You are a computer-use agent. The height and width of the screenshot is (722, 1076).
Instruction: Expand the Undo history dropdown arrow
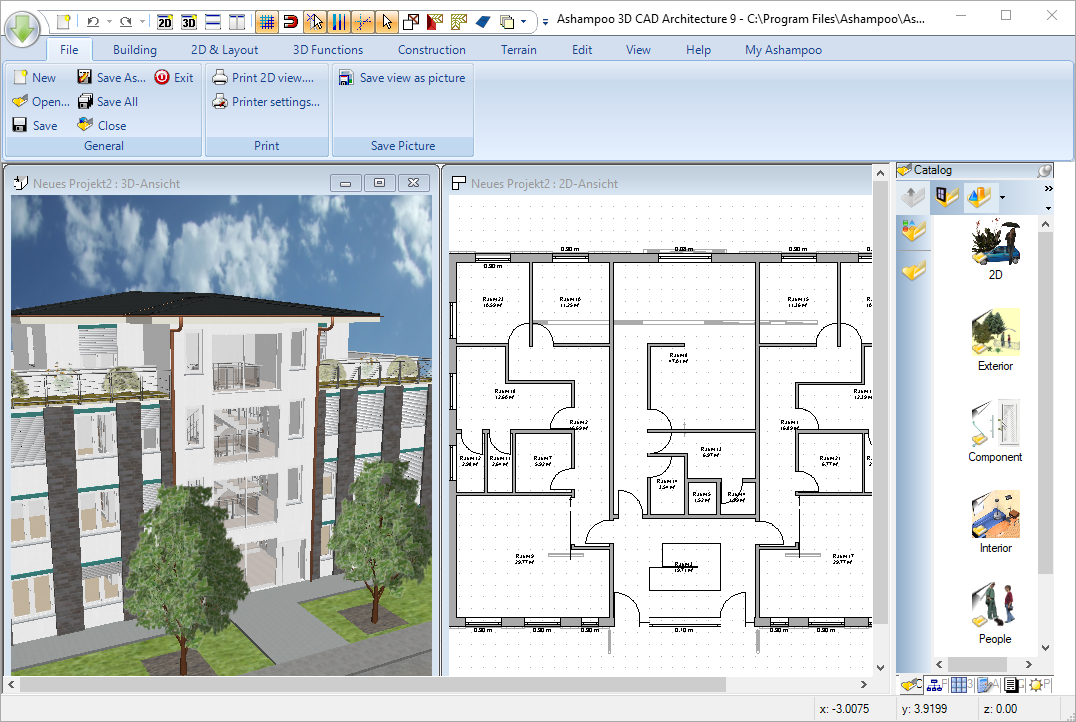tap(107, 20)
